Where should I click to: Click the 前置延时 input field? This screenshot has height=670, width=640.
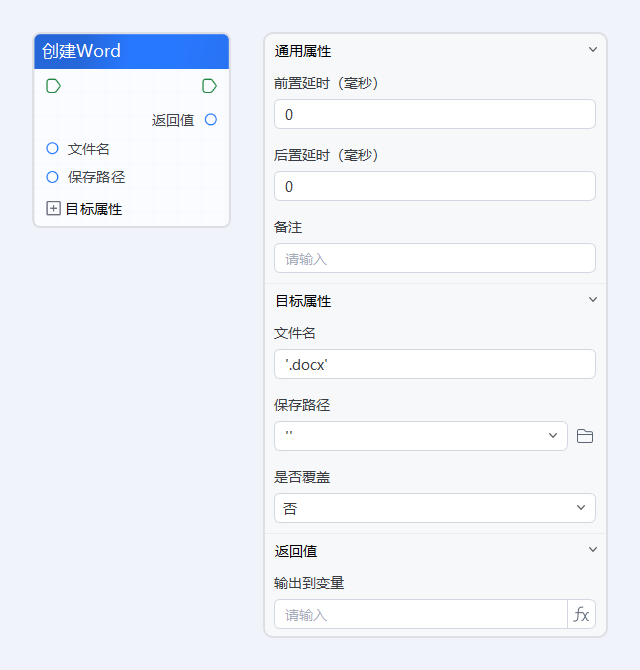434,114
